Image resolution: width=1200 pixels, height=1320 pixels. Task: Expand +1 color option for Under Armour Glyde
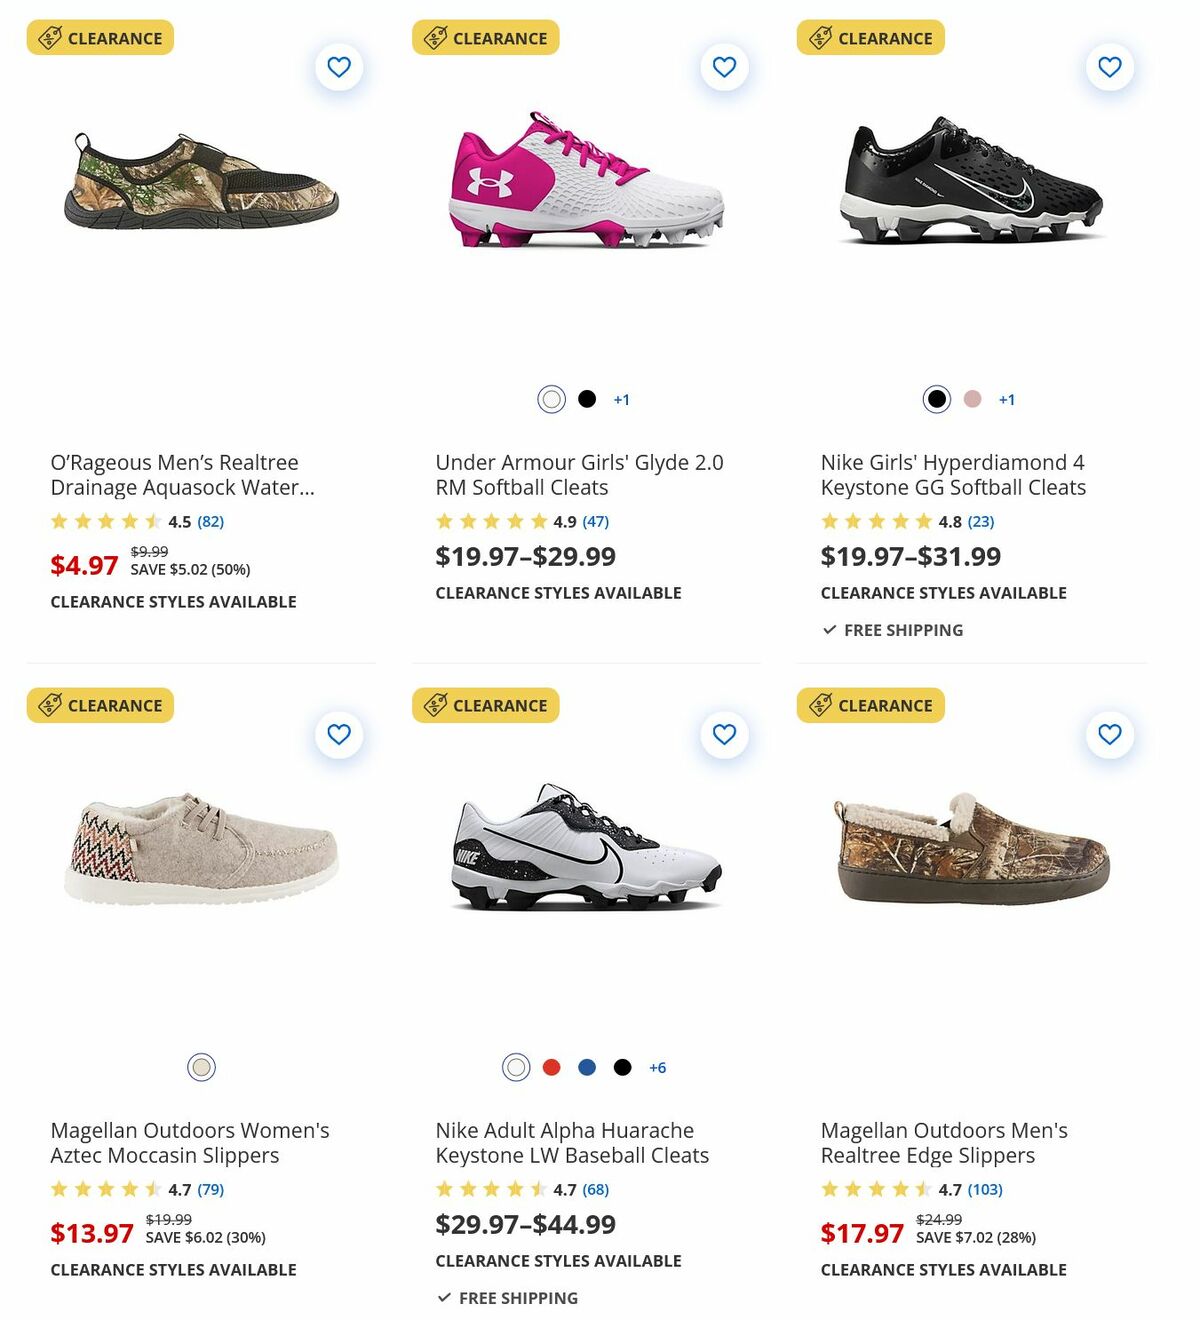coord(622,398)
